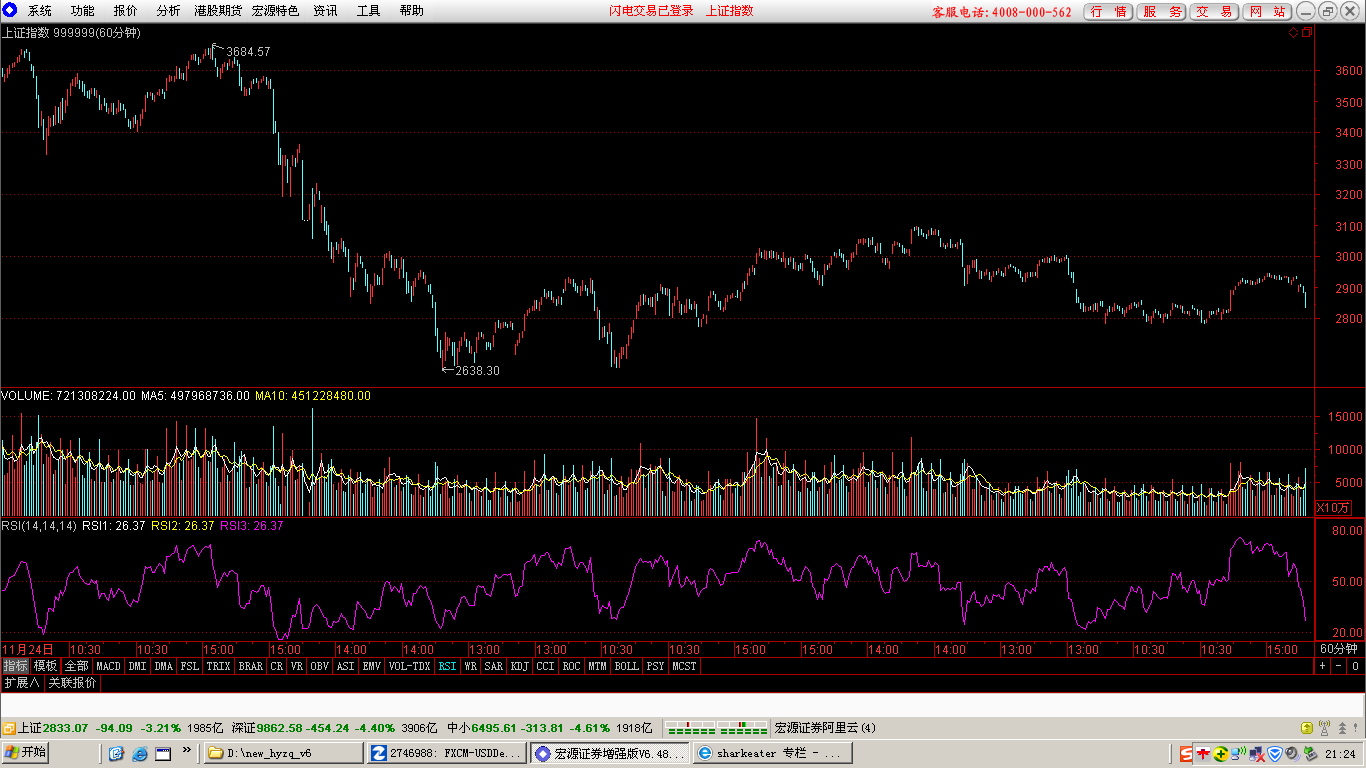This screenshot has width=1366, height=768.
Task: Open the 系统 menu
Action: (x=40, y=11)
